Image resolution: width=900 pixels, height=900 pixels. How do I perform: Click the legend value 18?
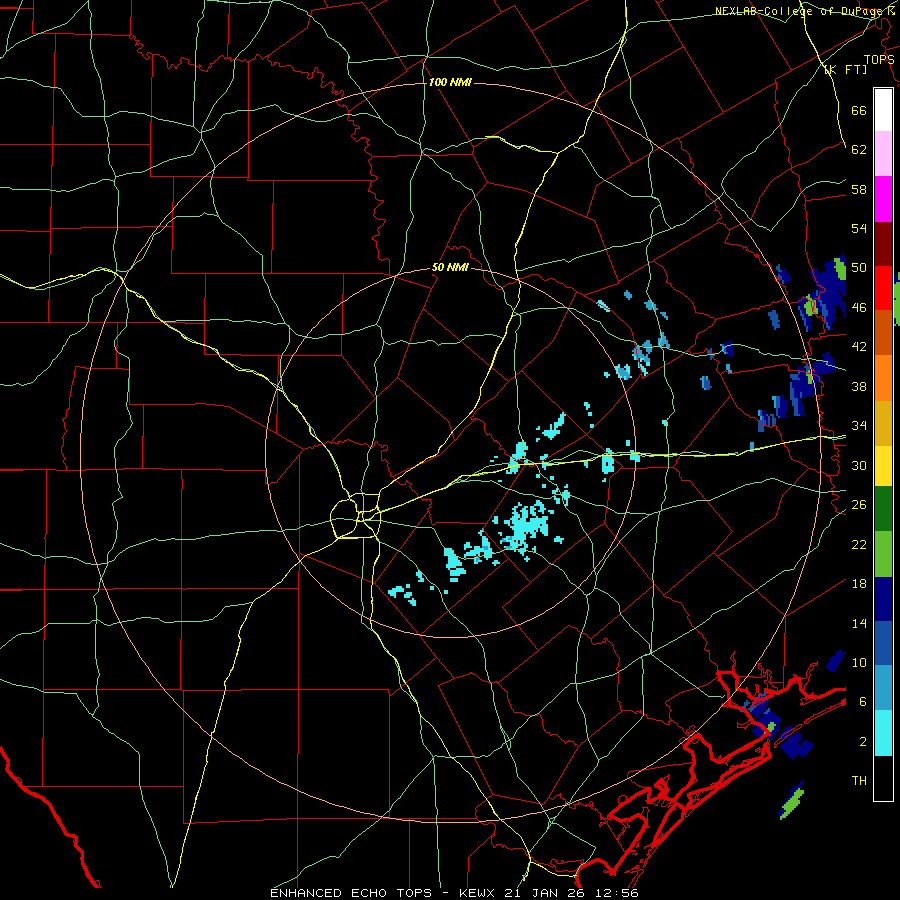(859, 584)
